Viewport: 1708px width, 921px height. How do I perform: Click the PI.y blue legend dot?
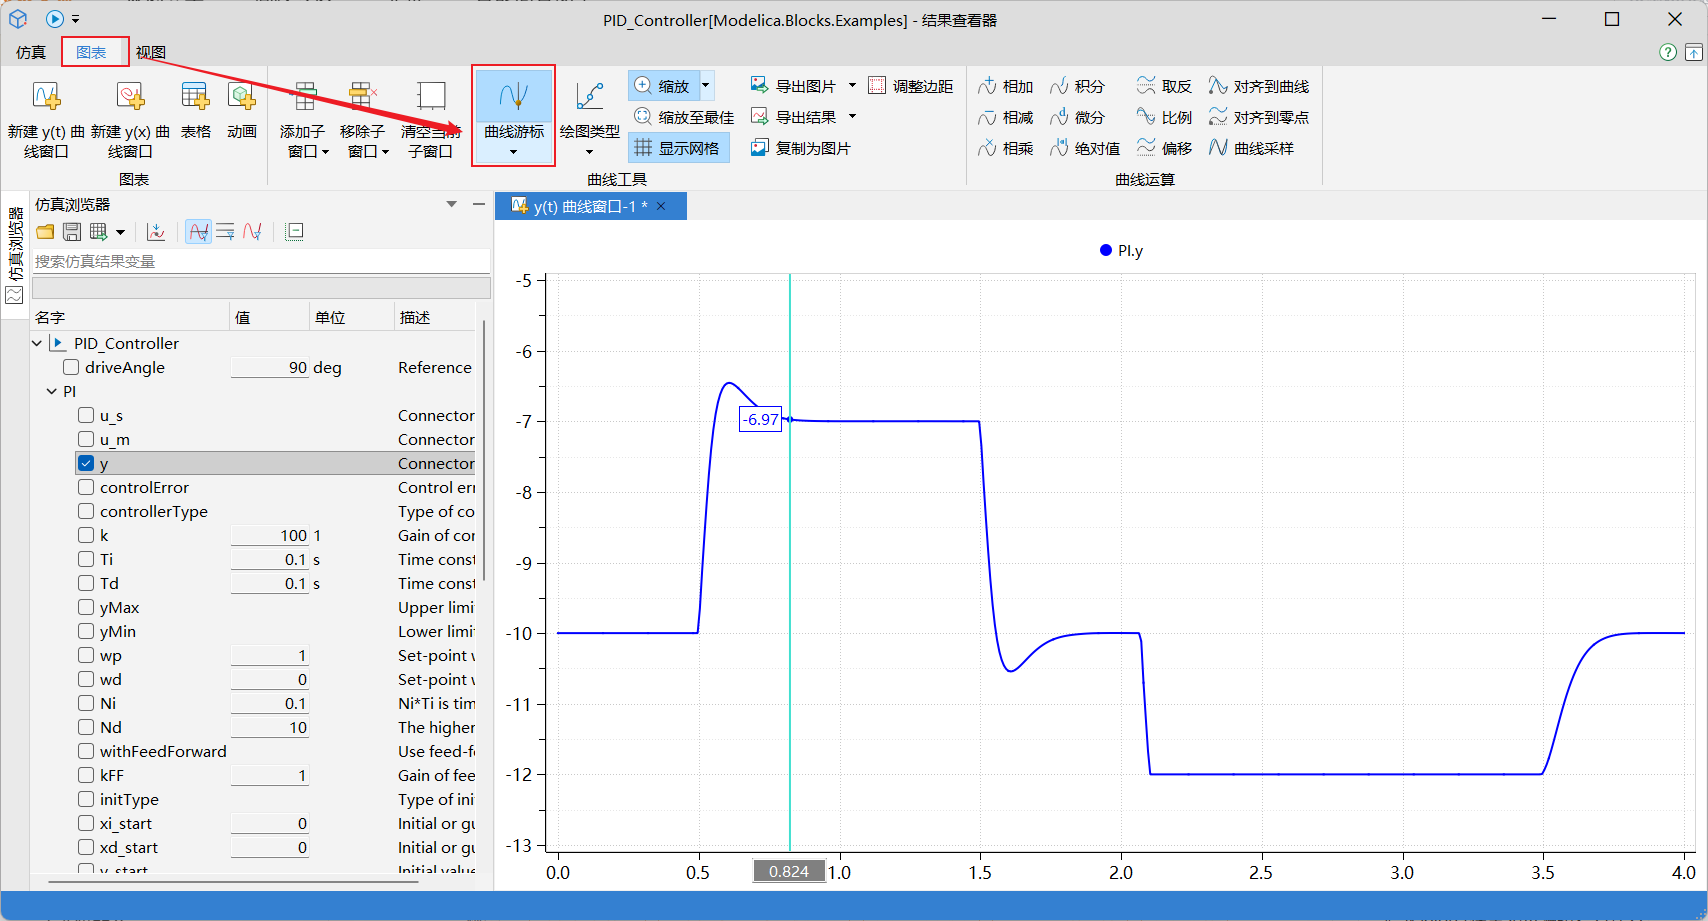tap(1106, 250)
